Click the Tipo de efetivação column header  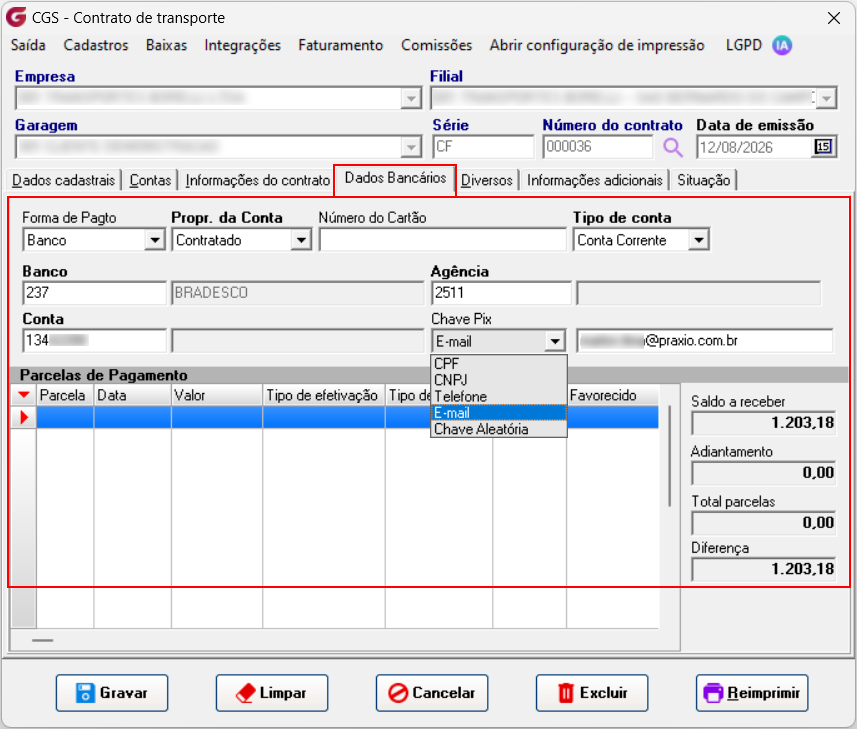point(324,395)
